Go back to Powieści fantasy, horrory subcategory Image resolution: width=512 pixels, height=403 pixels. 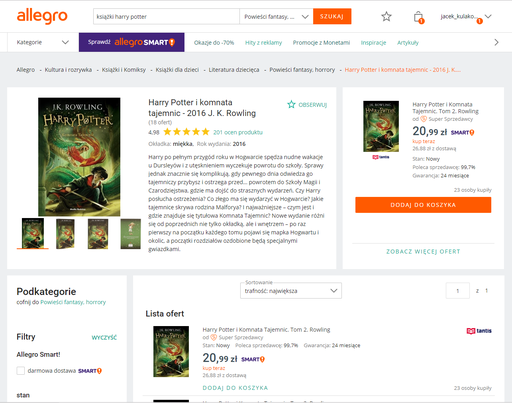point(73,302)
